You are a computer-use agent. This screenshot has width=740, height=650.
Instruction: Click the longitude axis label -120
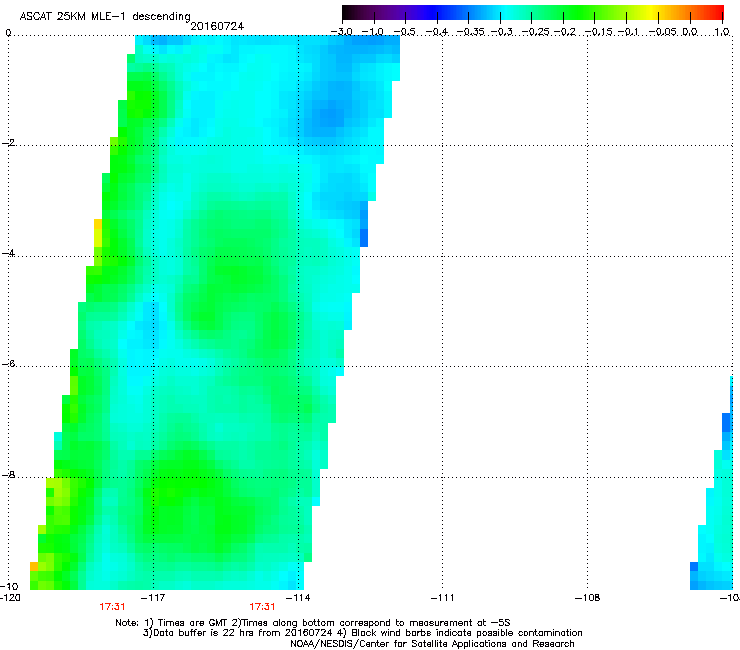coord(10,598)
